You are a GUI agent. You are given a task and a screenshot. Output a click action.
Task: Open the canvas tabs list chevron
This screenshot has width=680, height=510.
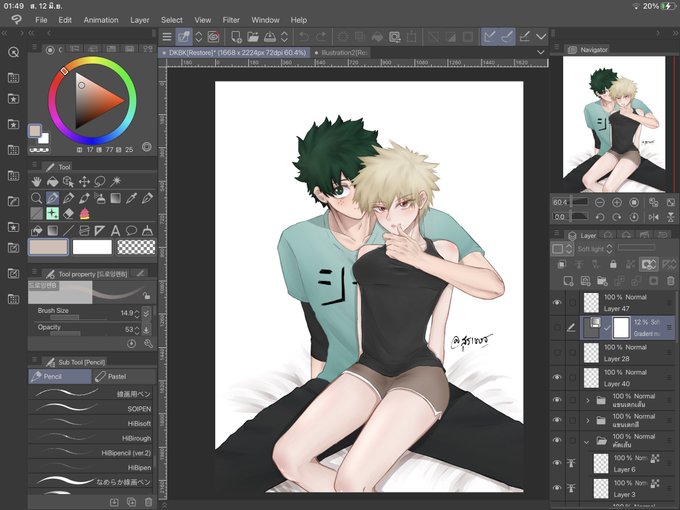tap(540, 52)
